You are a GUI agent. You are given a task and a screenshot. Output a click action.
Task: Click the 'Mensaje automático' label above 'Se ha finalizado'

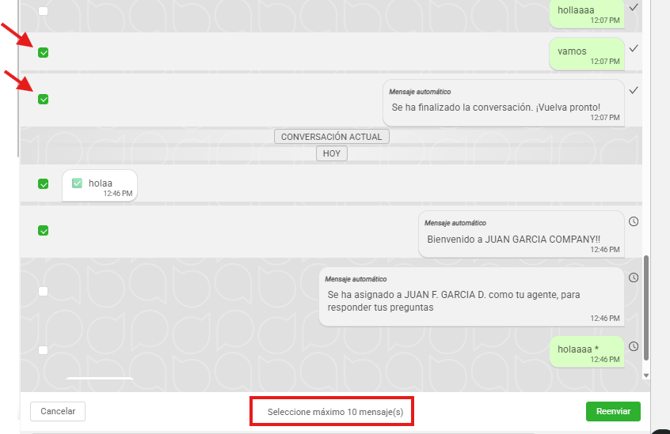click(x=420, y=92)
